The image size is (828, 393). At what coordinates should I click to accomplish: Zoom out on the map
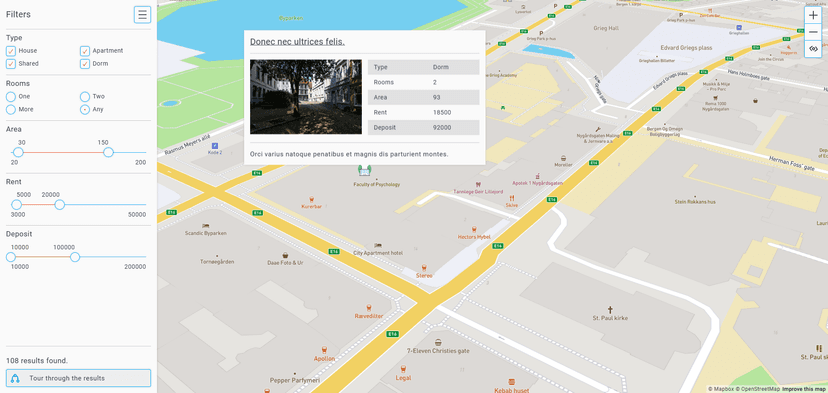pos(813,32)
